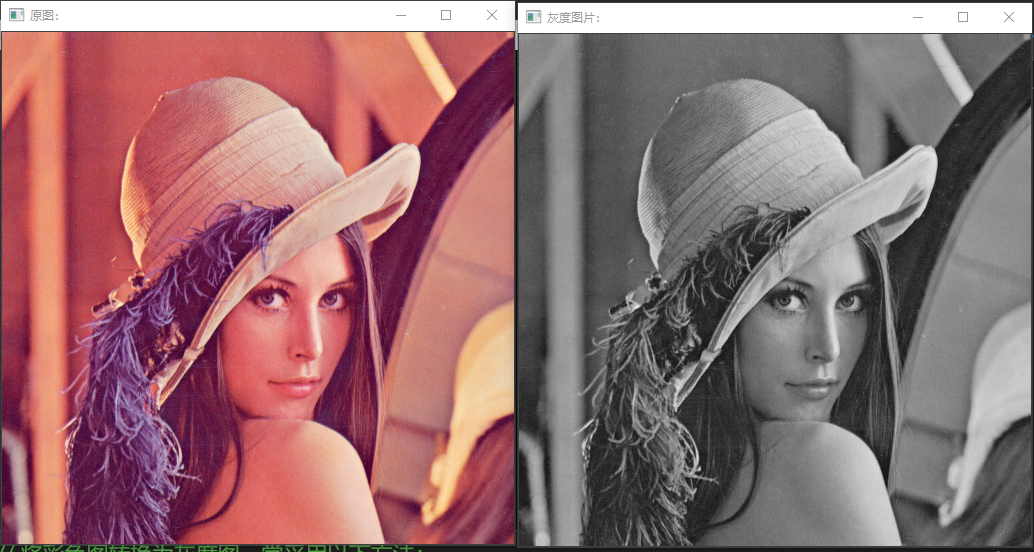Click the 灰度图片 window title text

click(573, 17)
